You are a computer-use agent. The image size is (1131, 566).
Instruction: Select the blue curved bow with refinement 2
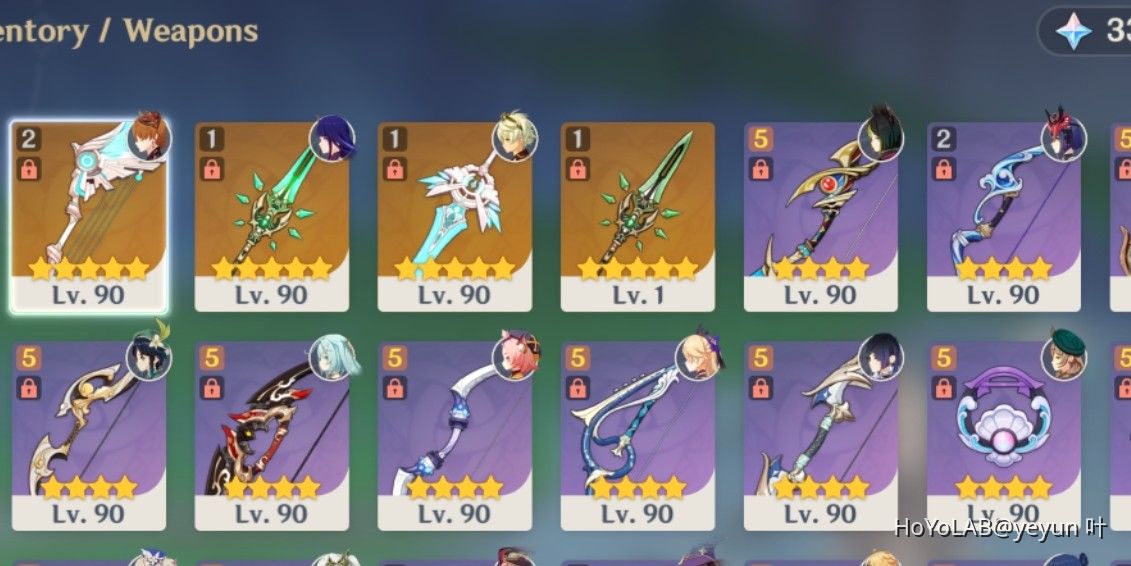pyautogui.click(x=1003, y=216)
